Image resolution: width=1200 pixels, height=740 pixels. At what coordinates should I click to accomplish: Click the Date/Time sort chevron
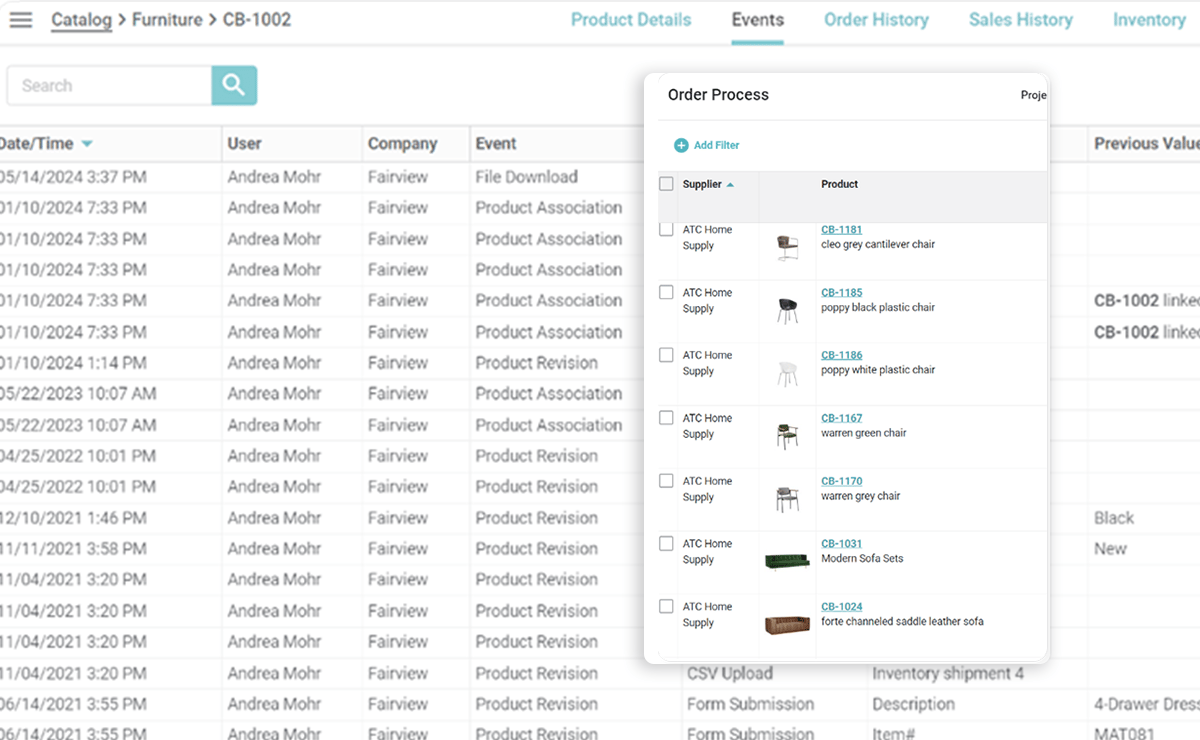(x=85, y=143)
